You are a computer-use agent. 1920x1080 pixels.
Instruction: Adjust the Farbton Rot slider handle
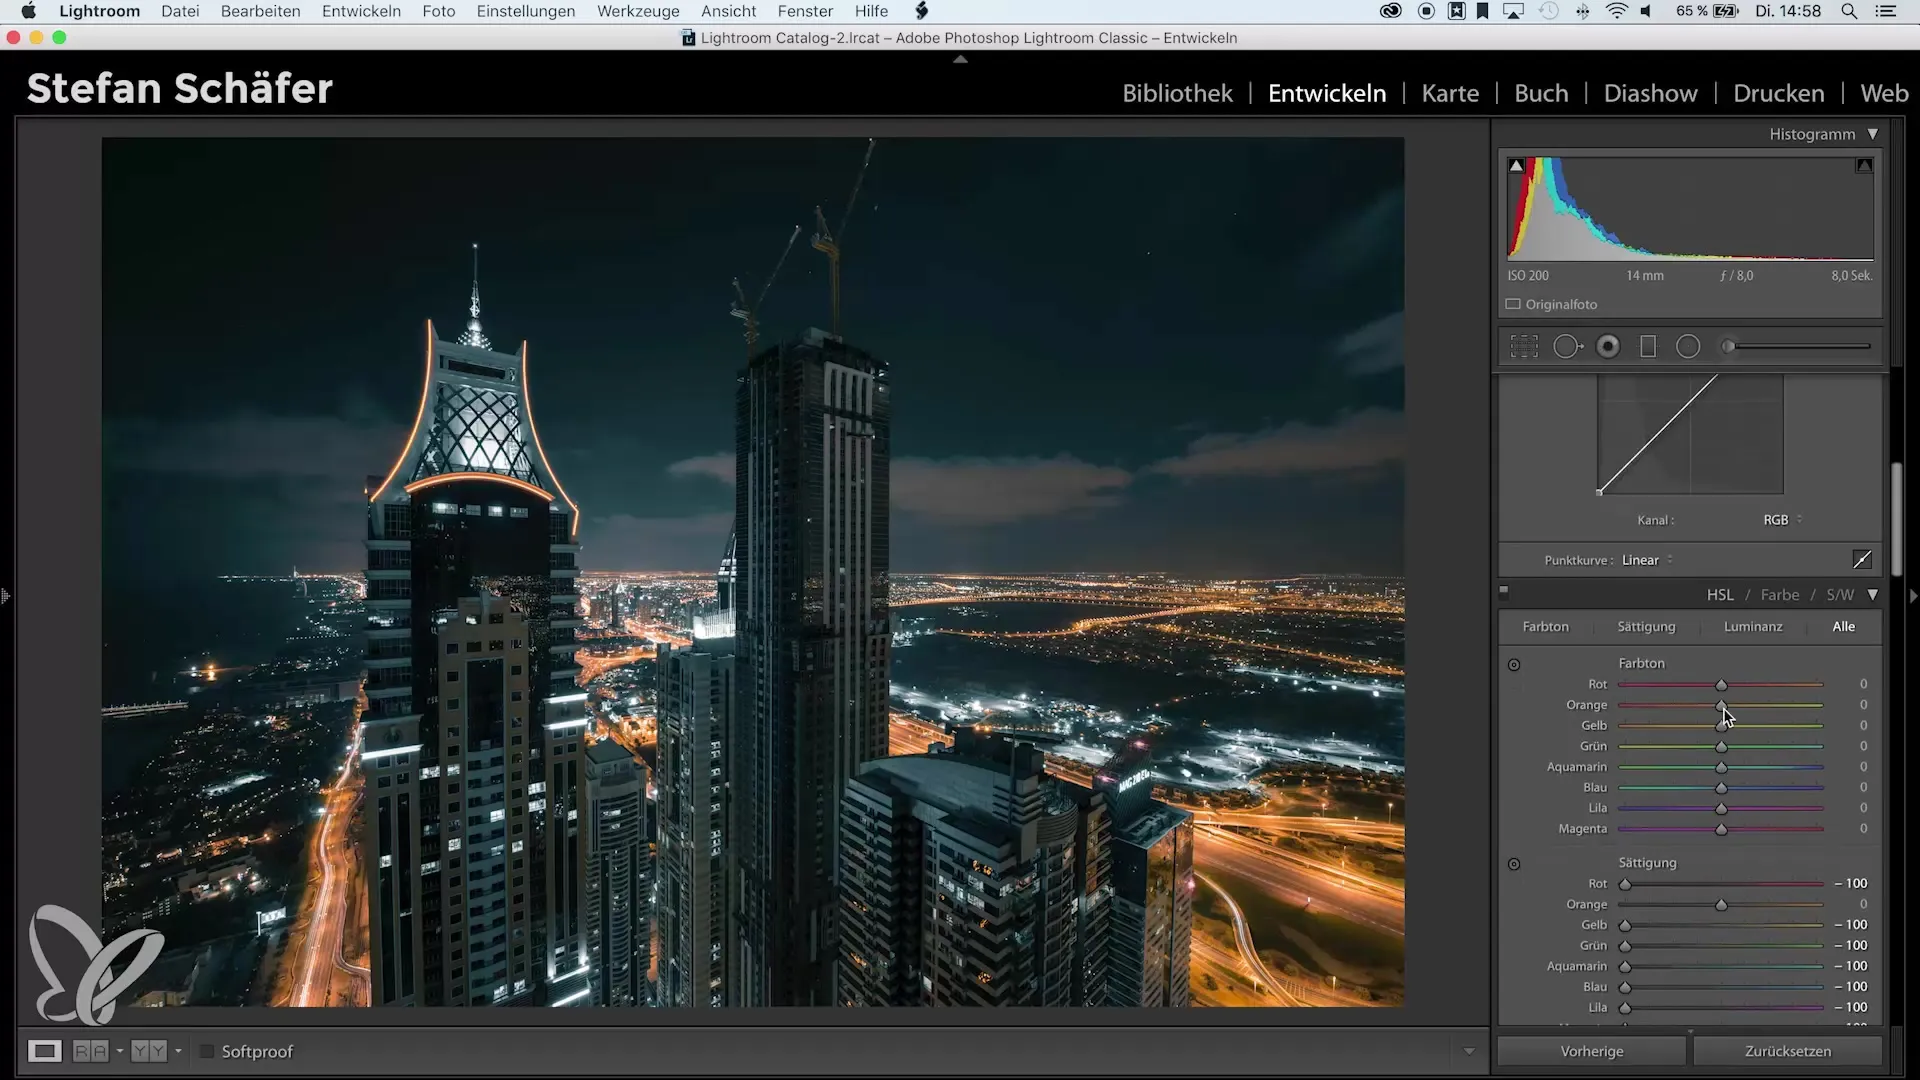coord(1721,685)
